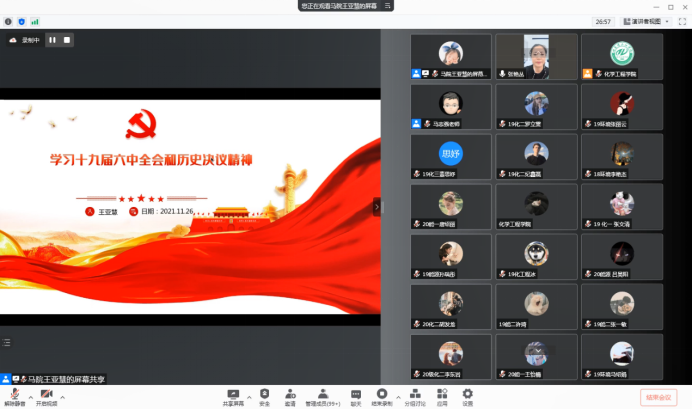Image resolution: width=692 pixels, height=409 pixels.
Task: Open the speaker view layout menu
Action: (x=643, y=20)
